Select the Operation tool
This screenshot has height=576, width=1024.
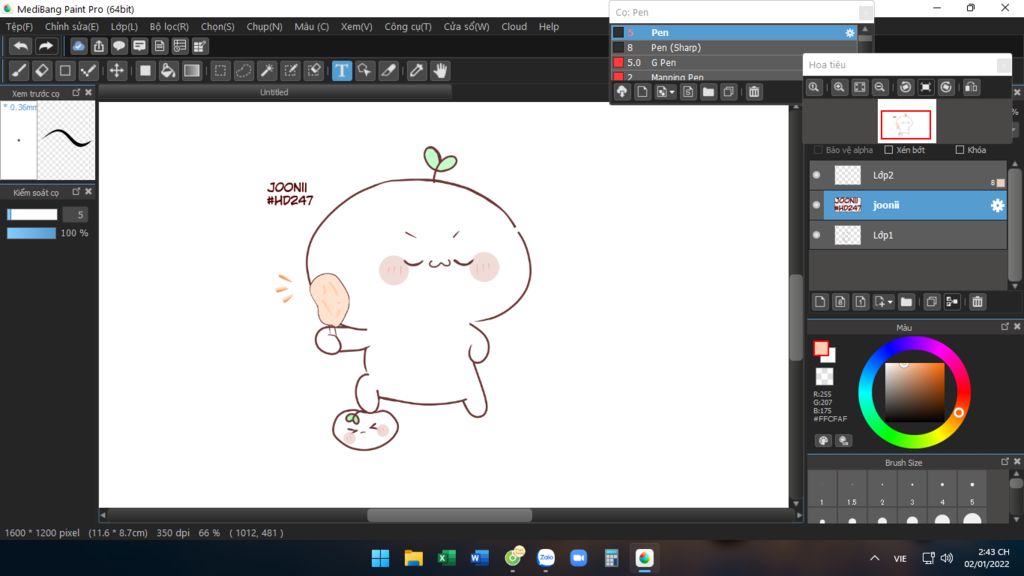(365, 71)
